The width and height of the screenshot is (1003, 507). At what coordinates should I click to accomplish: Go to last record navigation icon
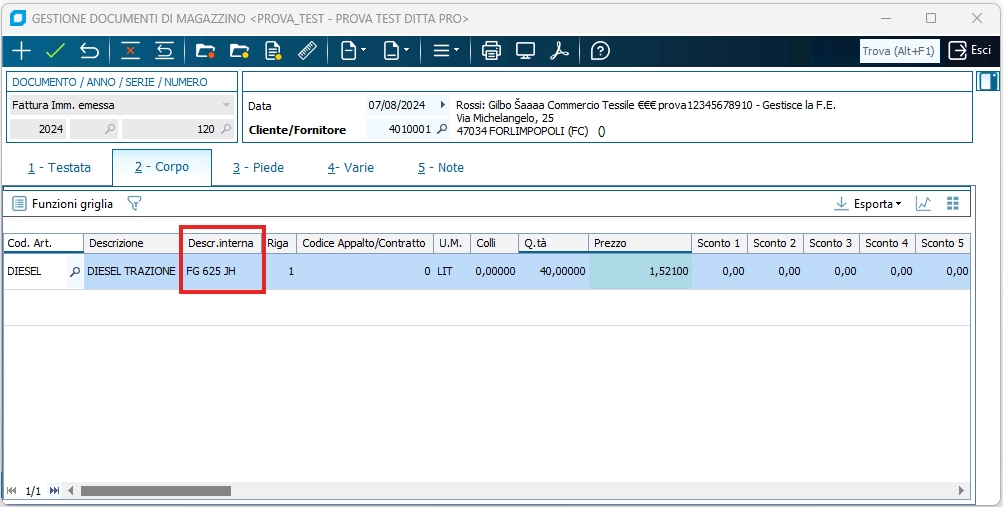click(x=54, y=491)
